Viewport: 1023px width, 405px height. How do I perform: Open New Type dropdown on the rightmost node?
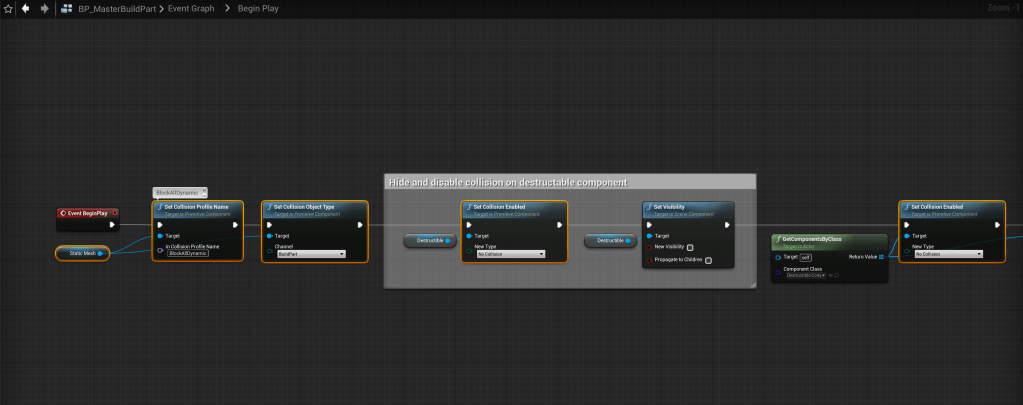click(x=948, y=254)
